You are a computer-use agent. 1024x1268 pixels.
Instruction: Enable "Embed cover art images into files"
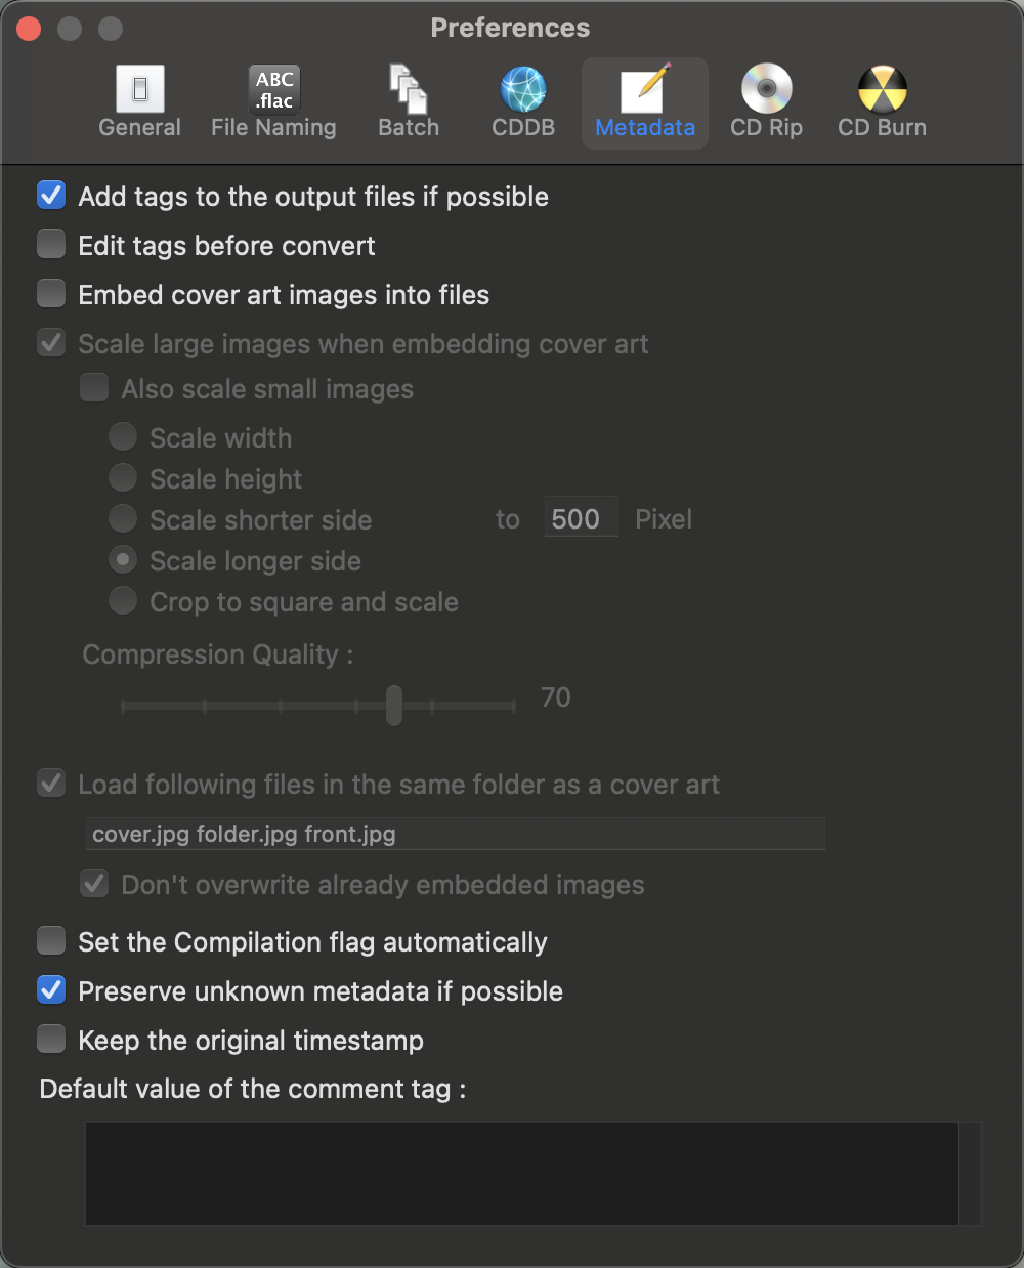51,293
